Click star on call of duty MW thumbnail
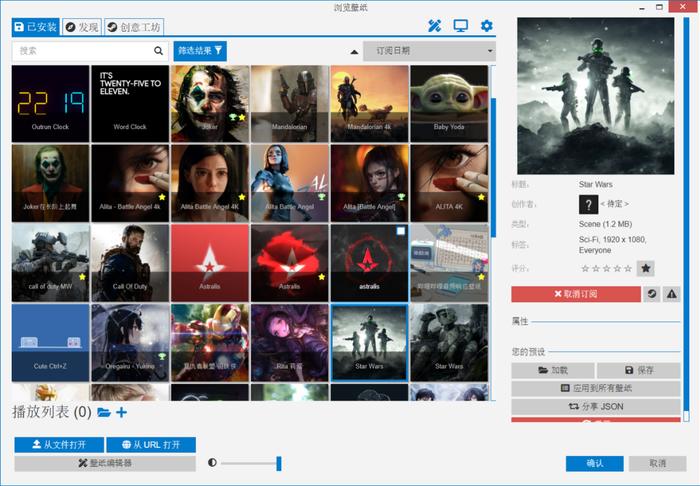This screenshot has height=486, width=700. [83, 277]
